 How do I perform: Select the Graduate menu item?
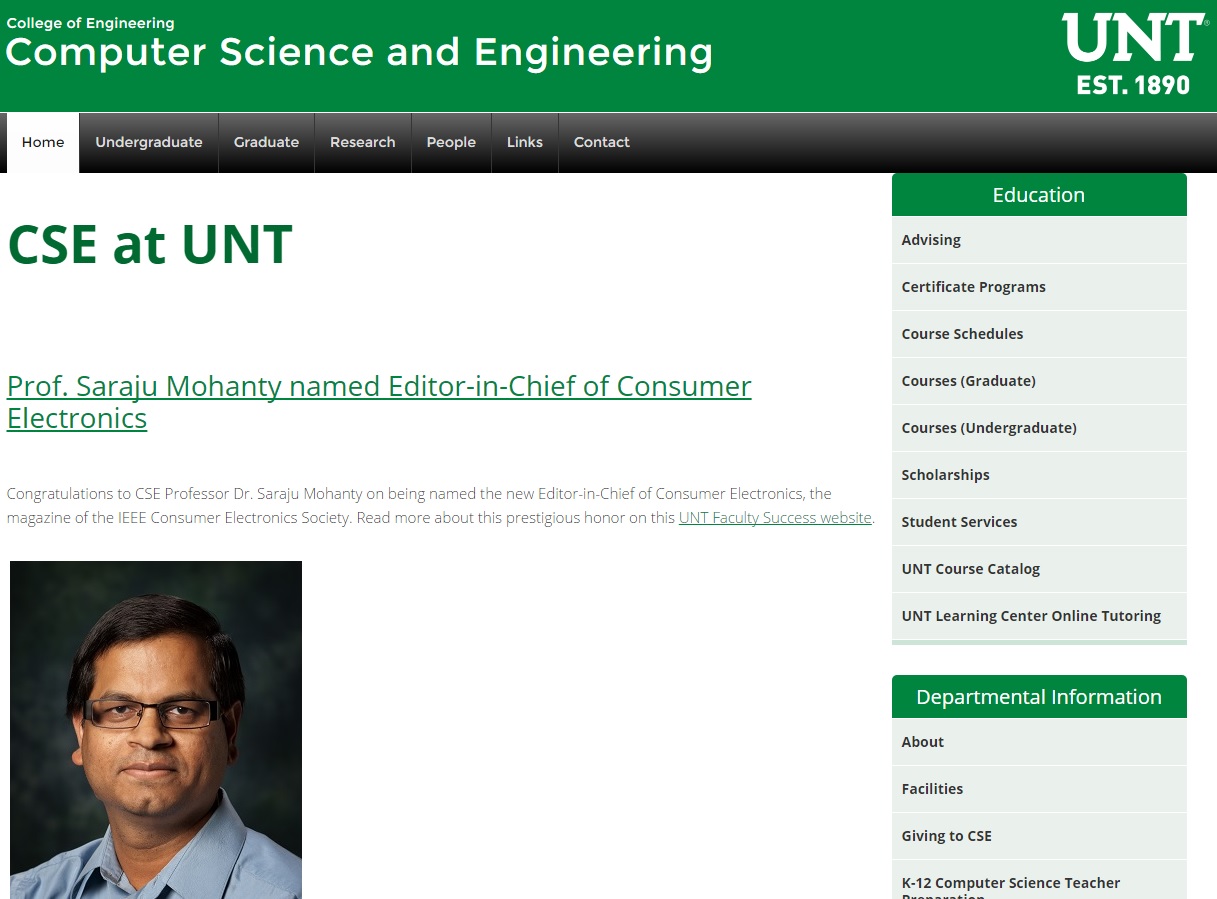point(266,142)
